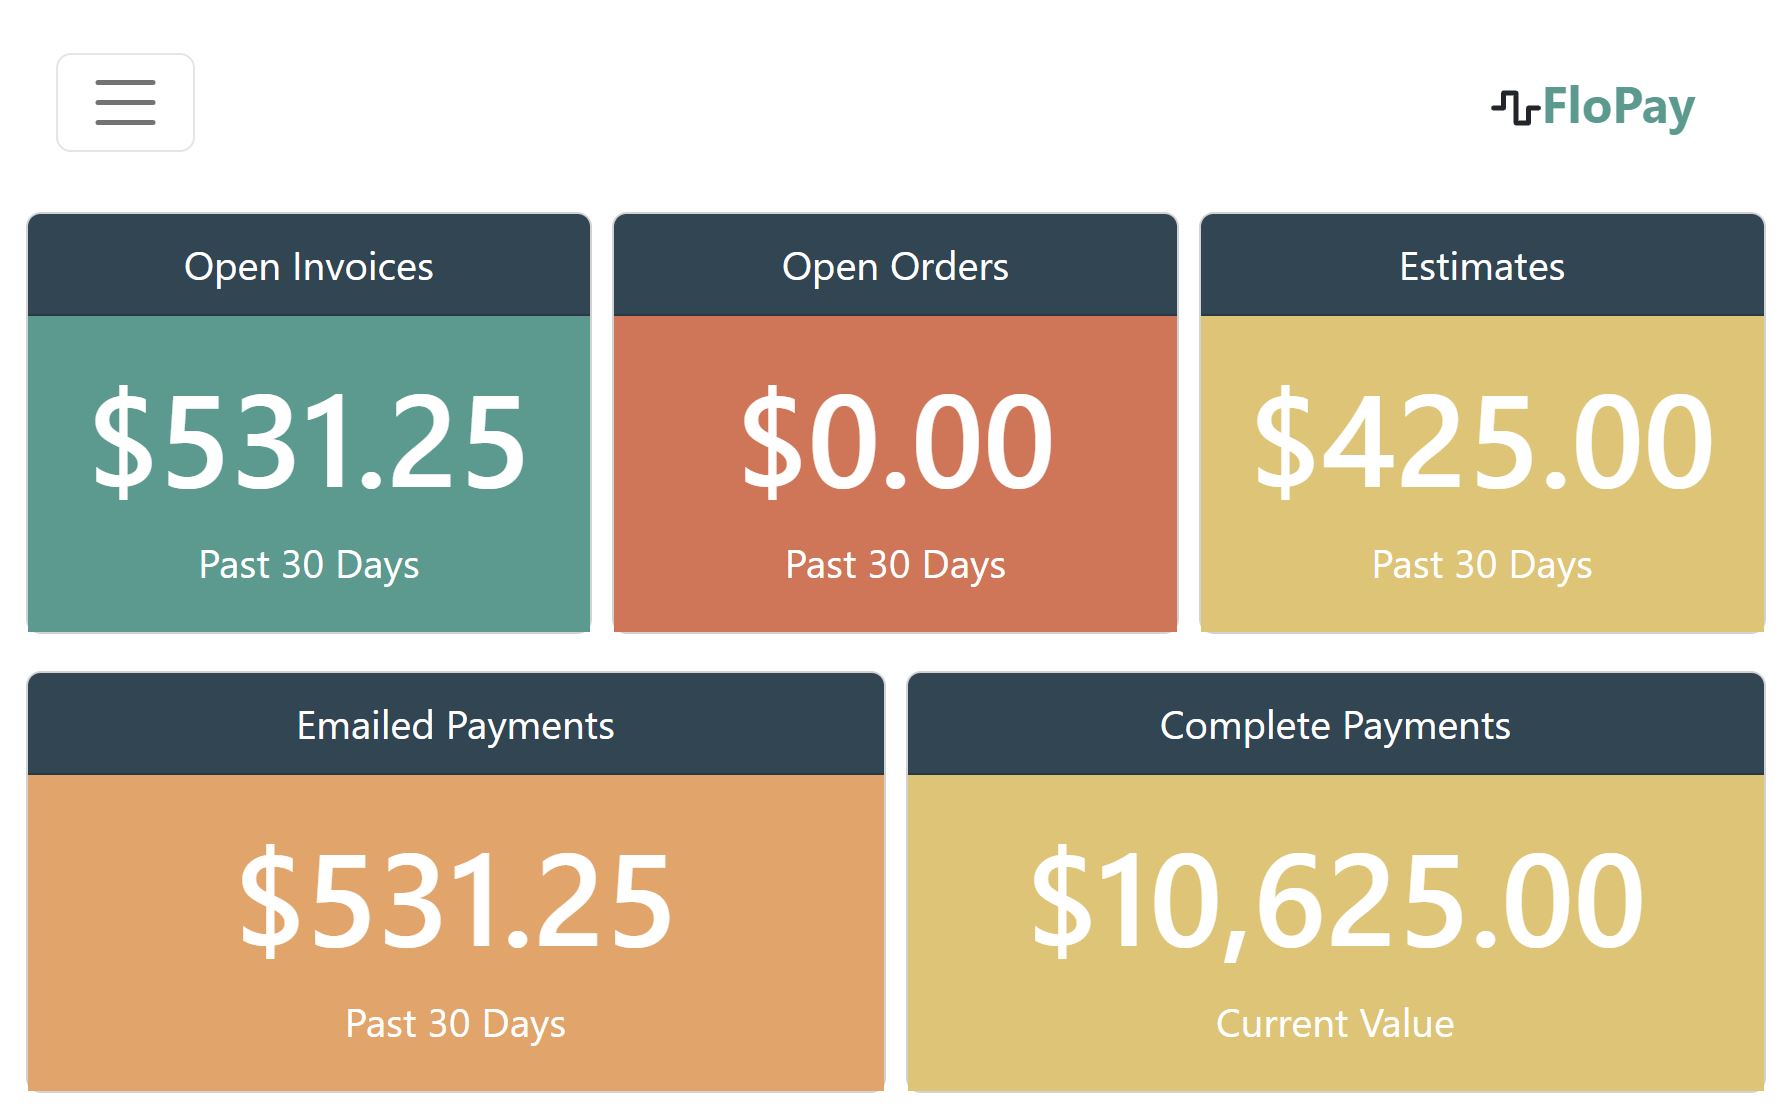The height and width of the screenshot is (1107, 1781).
Task: Open the Estimates card header
Action: coord(1482,266)
